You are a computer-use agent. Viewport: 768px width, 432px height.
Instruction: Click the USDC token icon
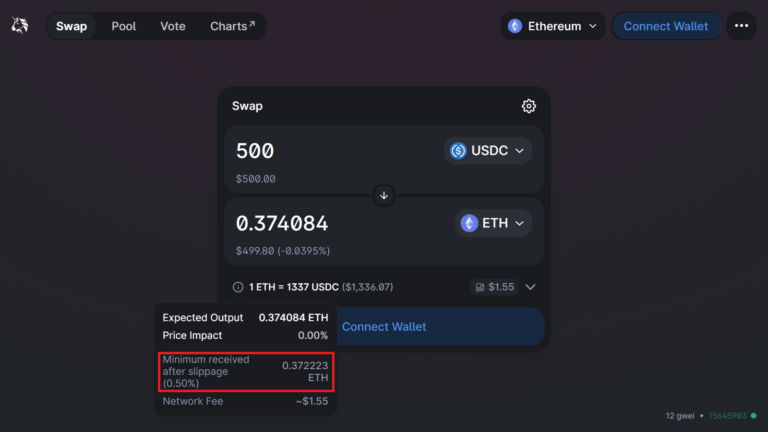458,150
